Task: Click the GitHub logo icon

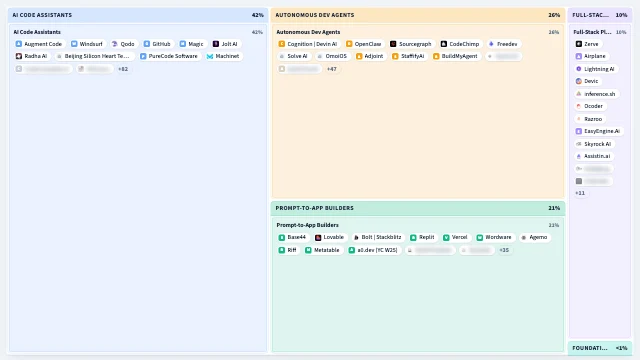Action: tap(147, 44)
